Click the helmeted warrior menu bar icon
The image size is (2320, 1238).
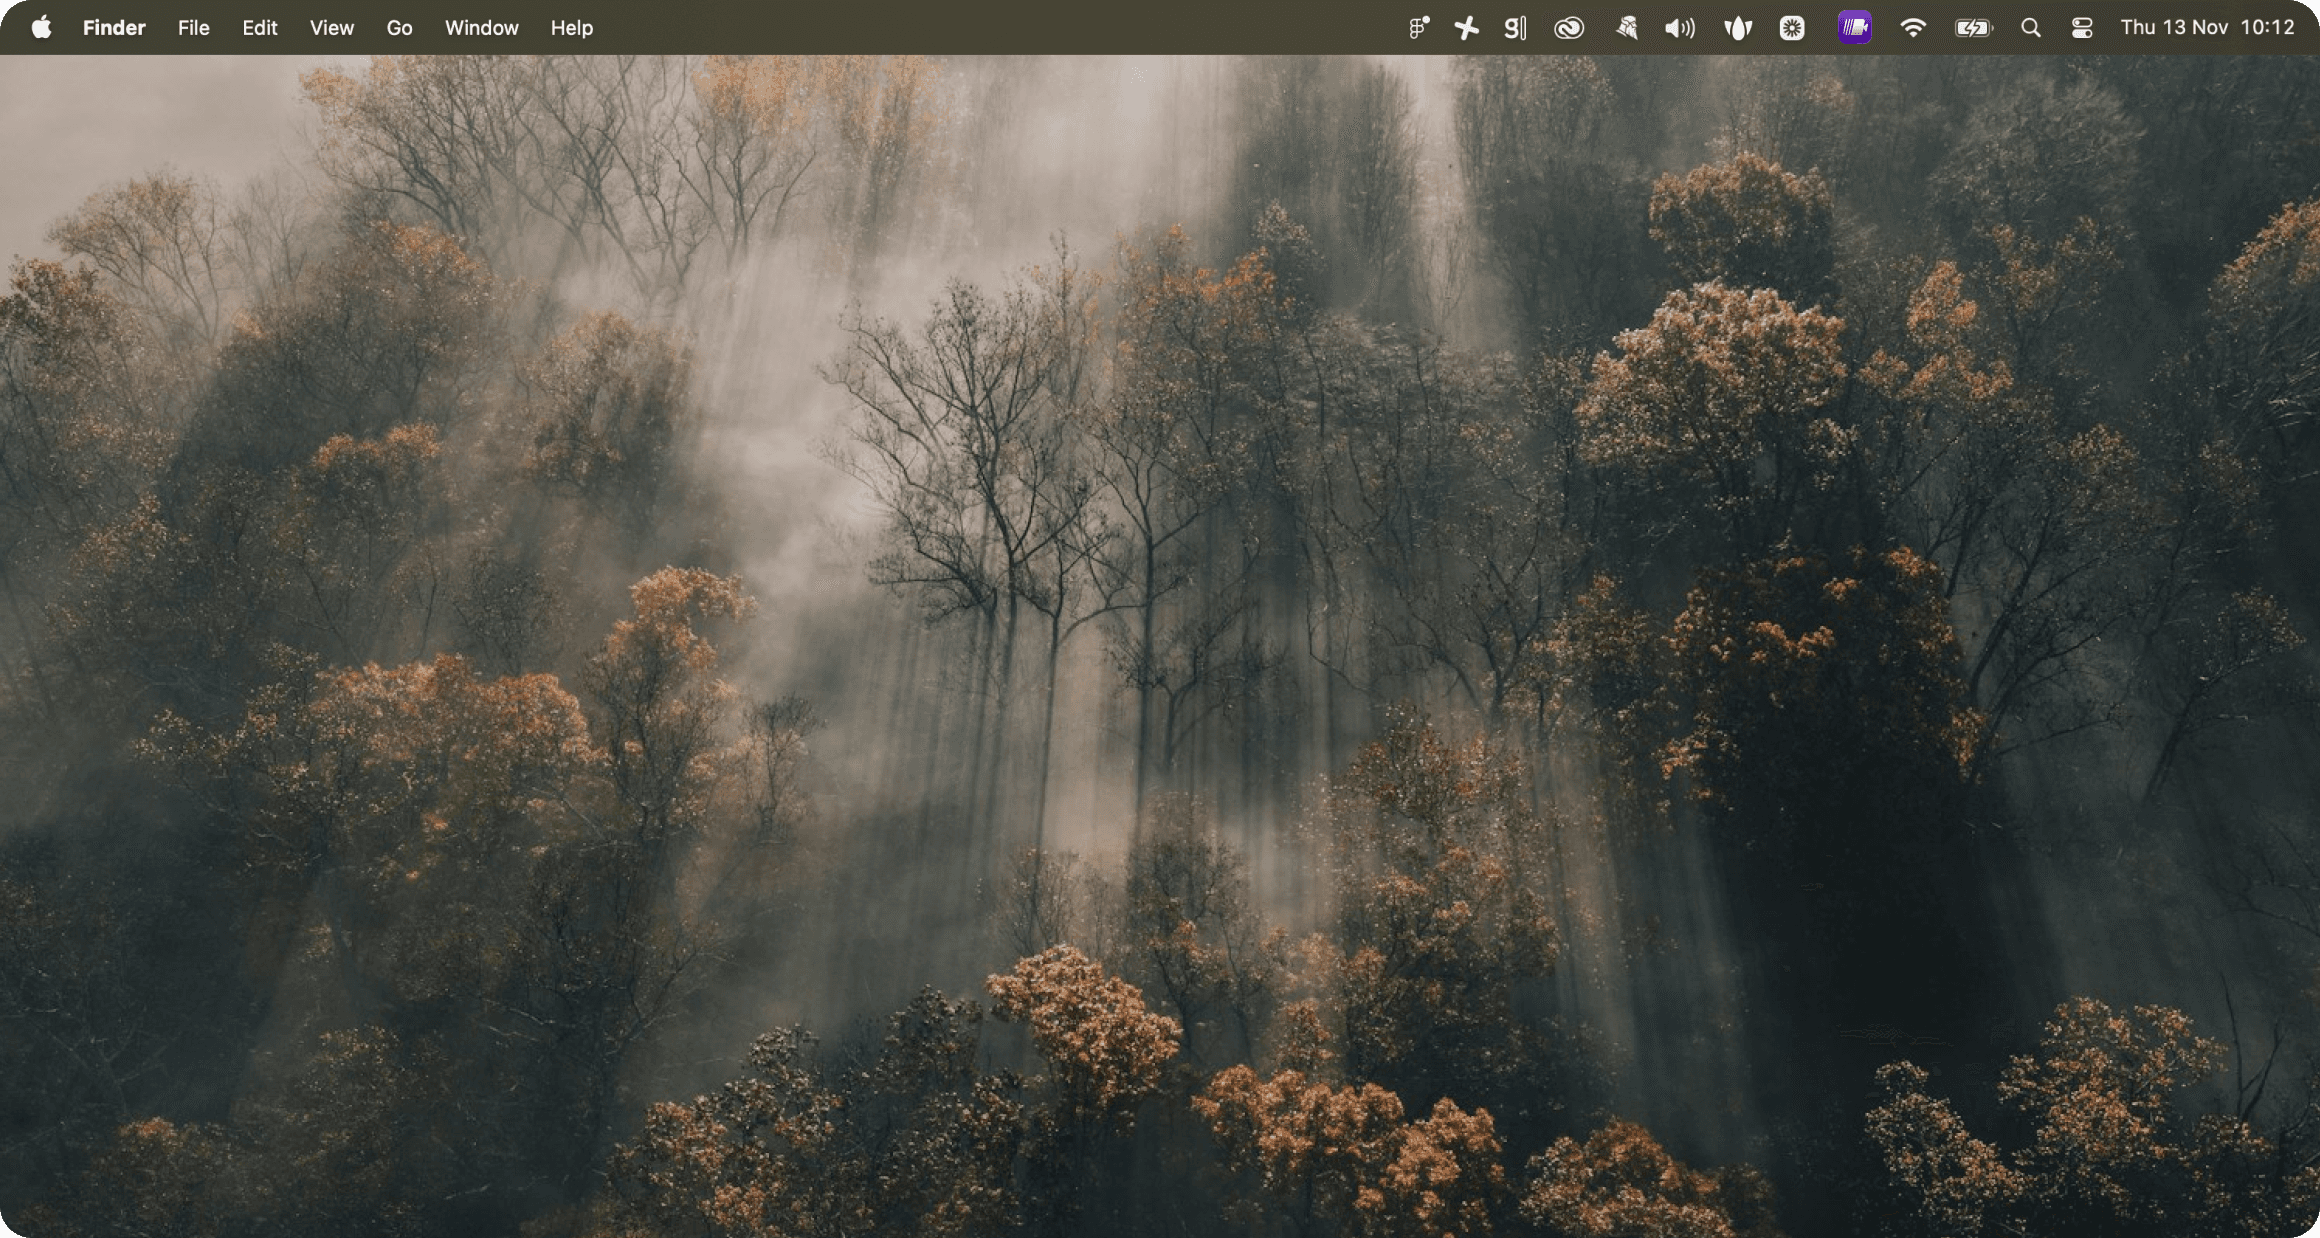click(x=1626, y=28)
